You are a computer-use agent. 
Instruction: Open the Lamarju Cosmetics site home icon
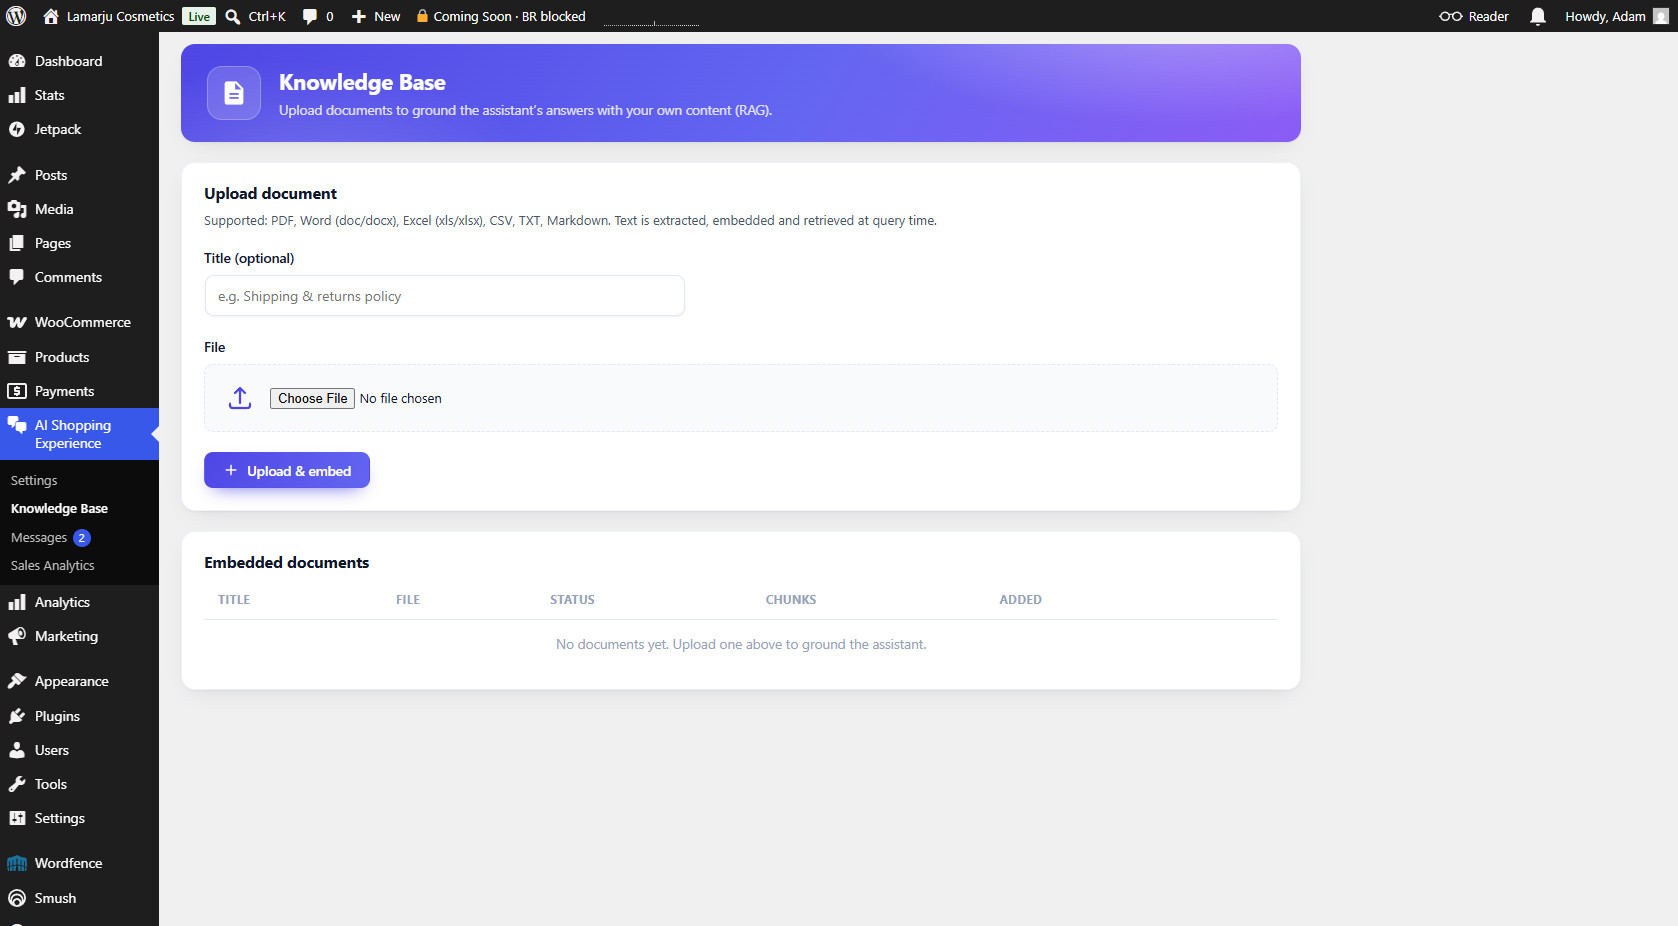51,16
